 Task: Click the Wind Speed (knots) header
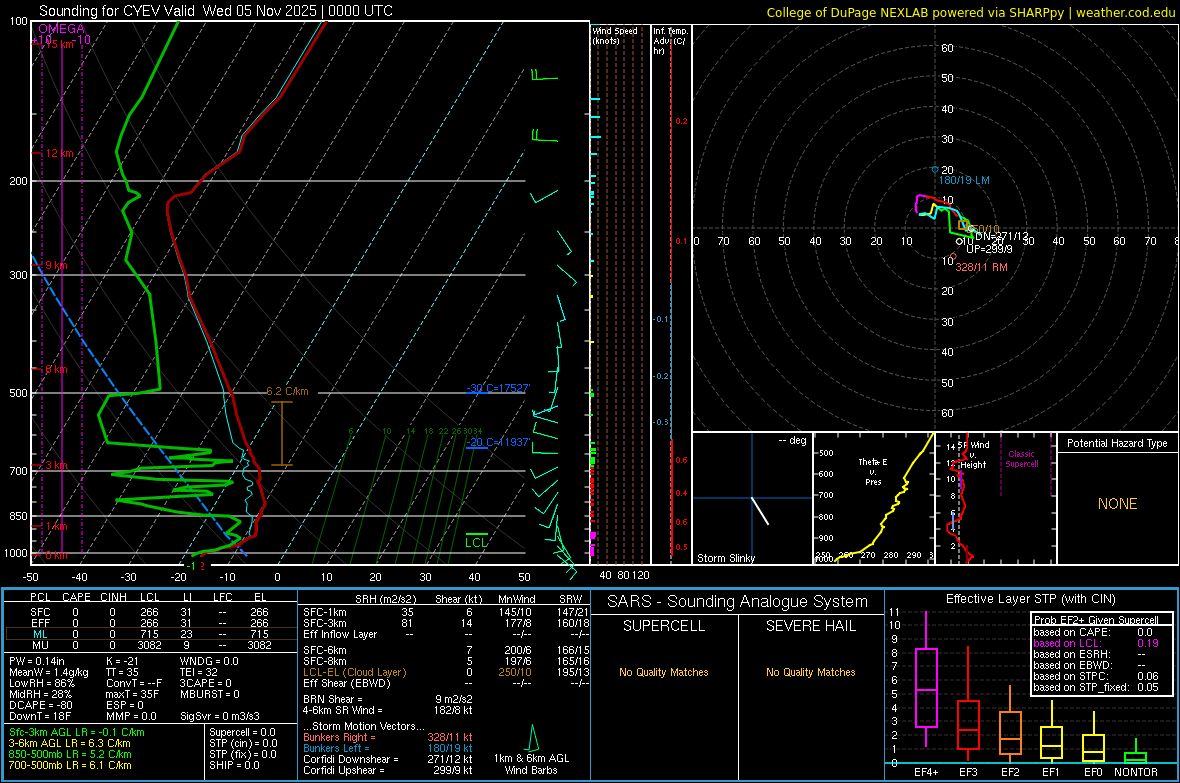click(x=615, y=35)
